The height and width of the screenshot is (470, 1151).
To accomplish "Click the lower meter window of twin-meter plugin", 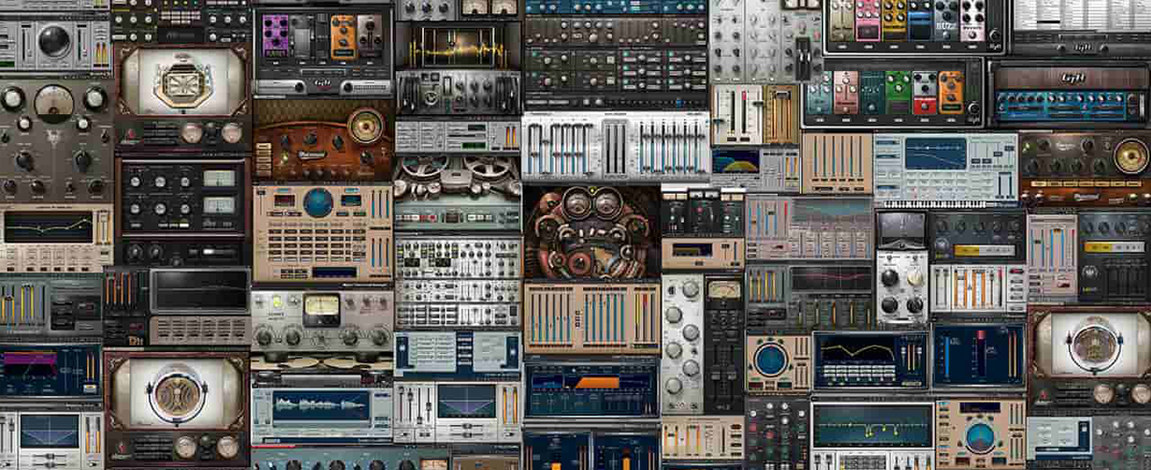I will coord(219,205).
